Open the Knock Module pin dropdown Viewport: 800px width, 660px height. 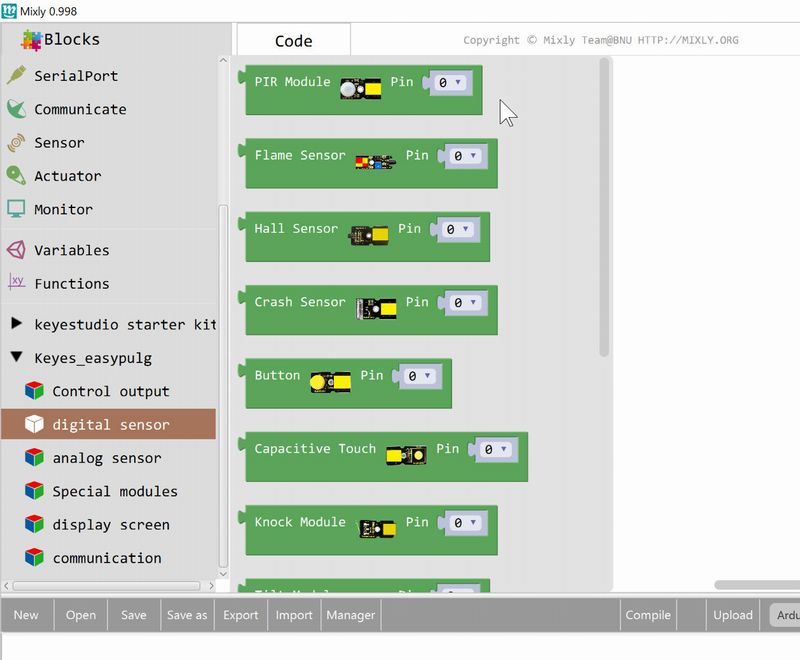464,523
